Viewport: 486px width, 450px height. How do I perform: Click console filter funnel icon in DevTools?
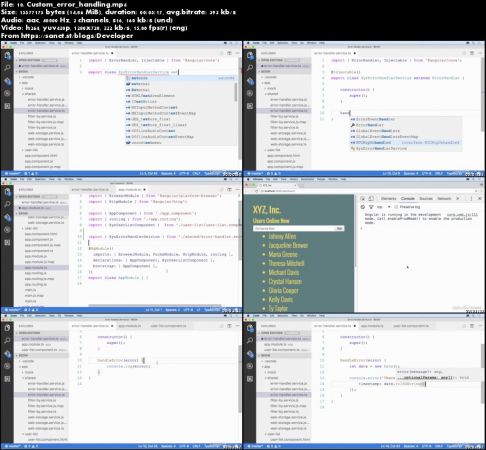(x=371, y=207)
